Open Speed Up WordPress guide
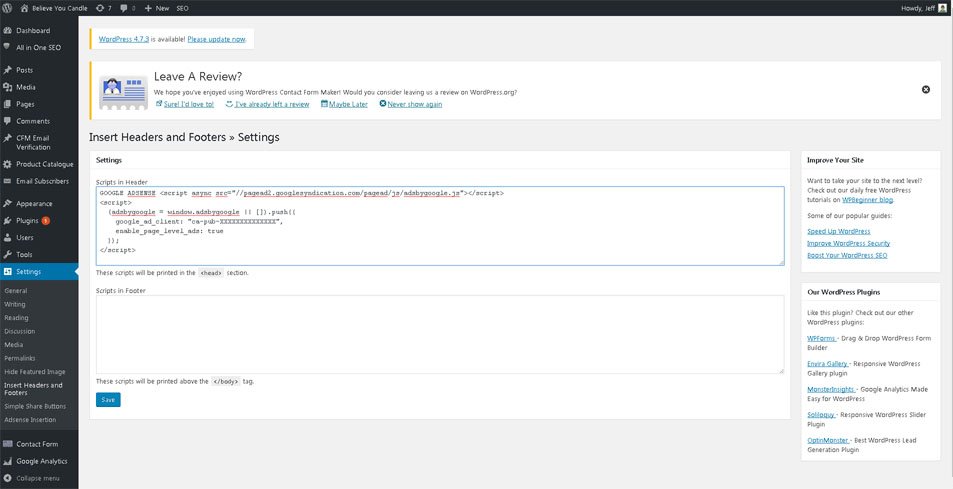The height and width of the screenshot is (489, 953). point(839,231)
